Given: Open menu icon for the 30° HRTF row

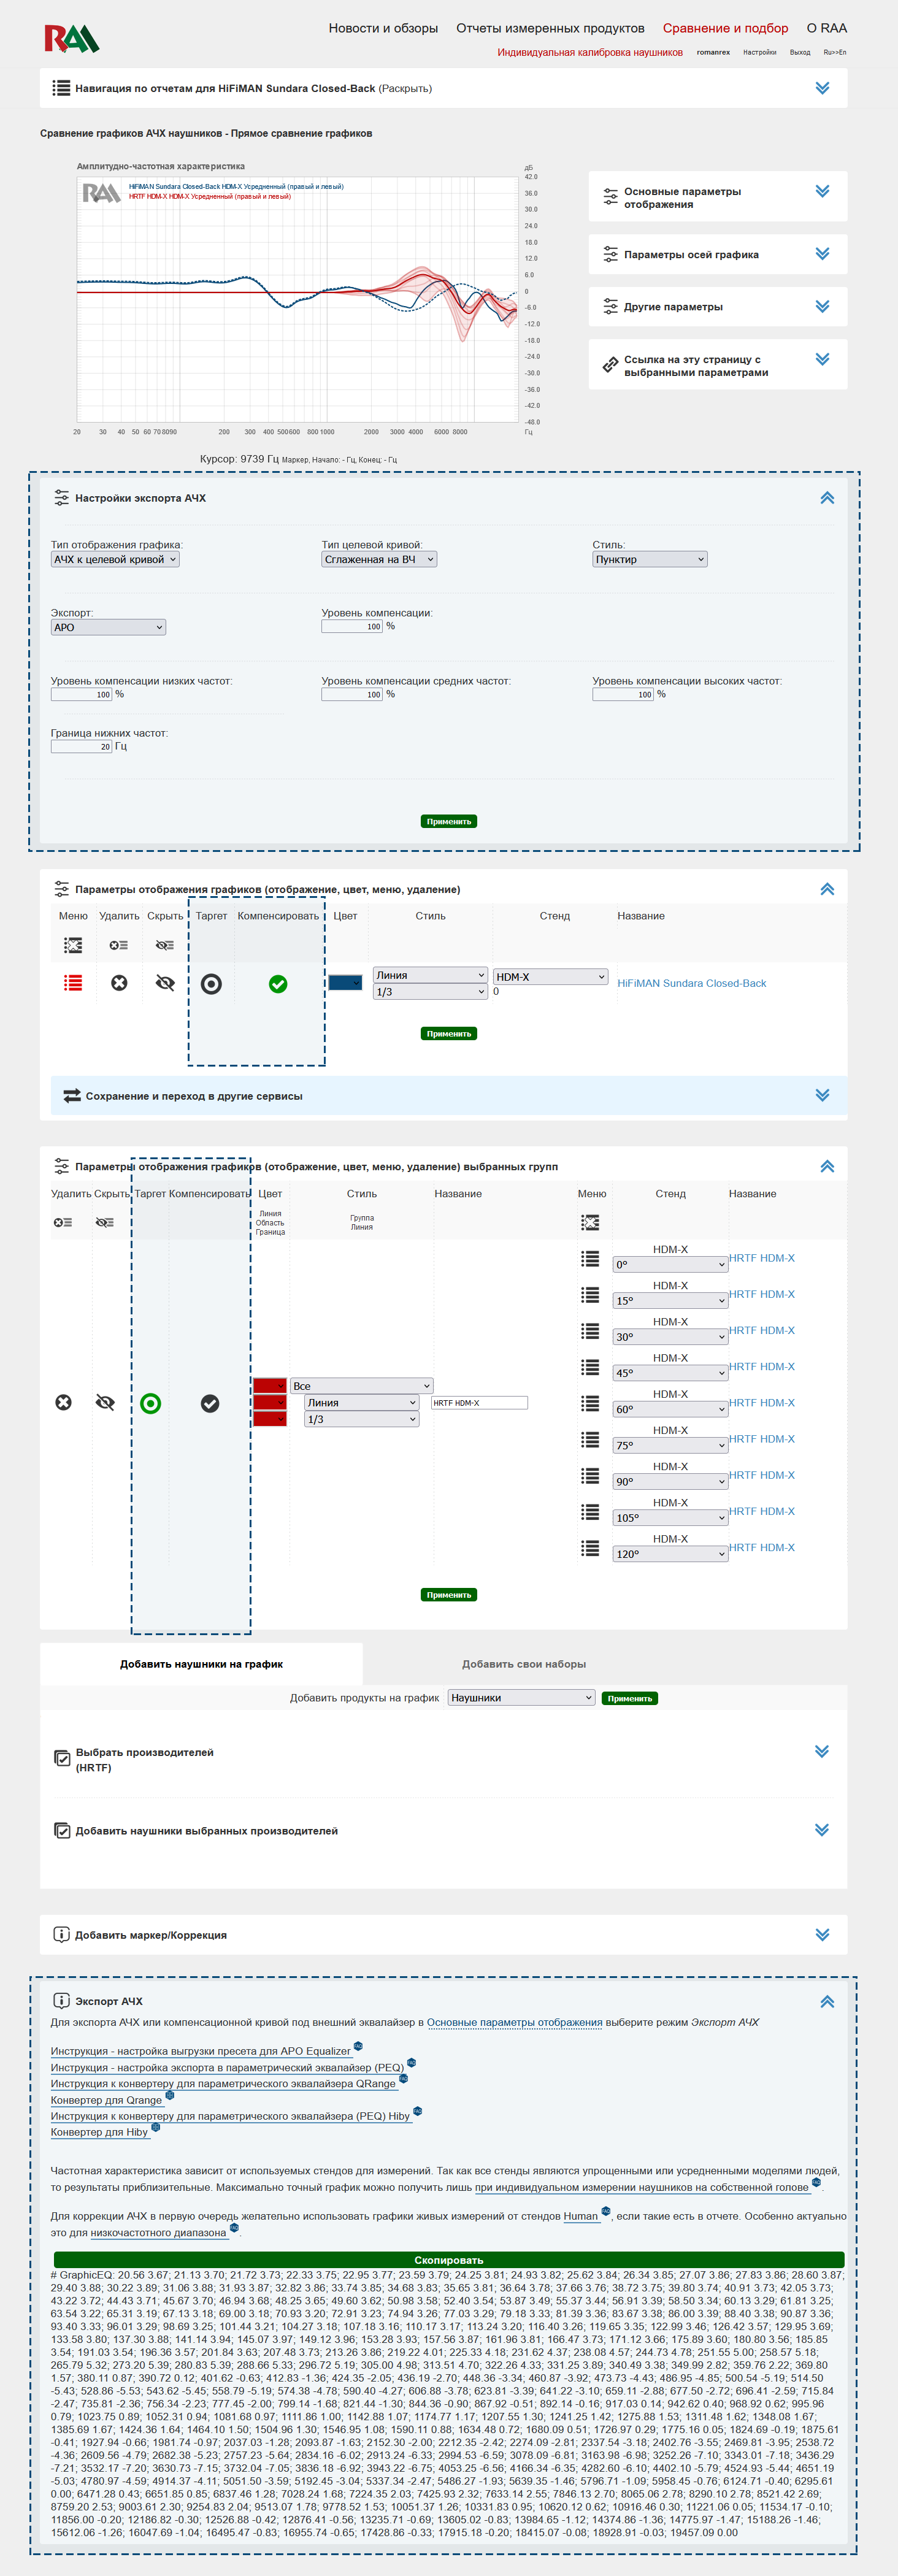Looking at the screenshot, I should [590, 1331].
